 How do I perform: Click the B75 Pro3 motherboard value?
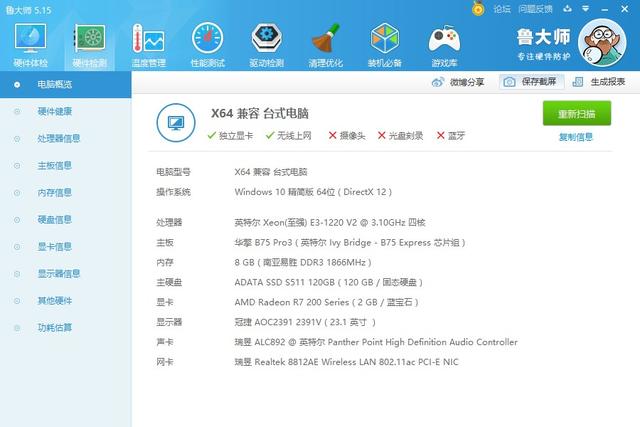[x=350, y=242]
